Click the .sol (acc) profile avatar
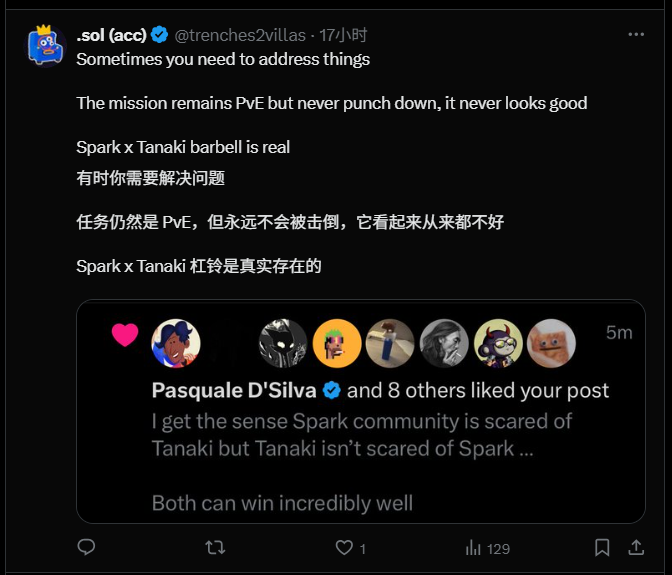 [45, 46]
